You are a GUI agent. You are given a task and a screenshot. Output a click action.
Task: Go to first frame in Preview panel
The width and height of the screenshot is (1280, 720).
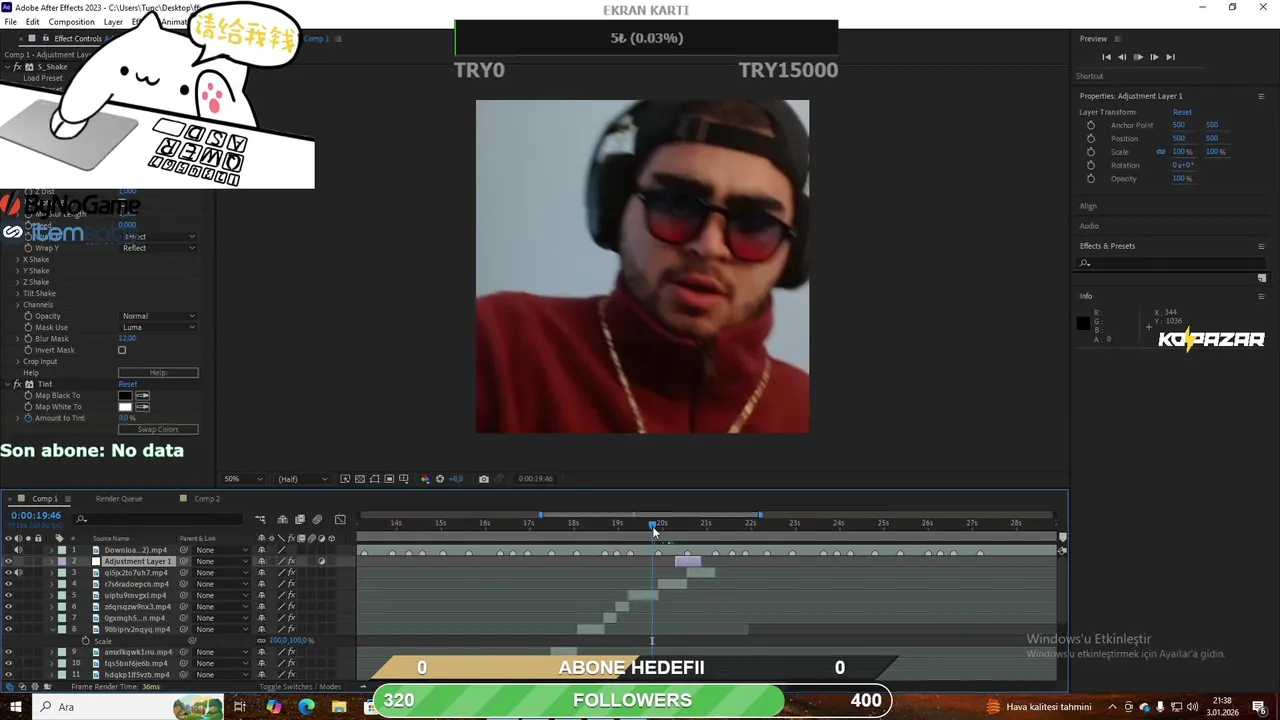click(x=1106, y=57)
